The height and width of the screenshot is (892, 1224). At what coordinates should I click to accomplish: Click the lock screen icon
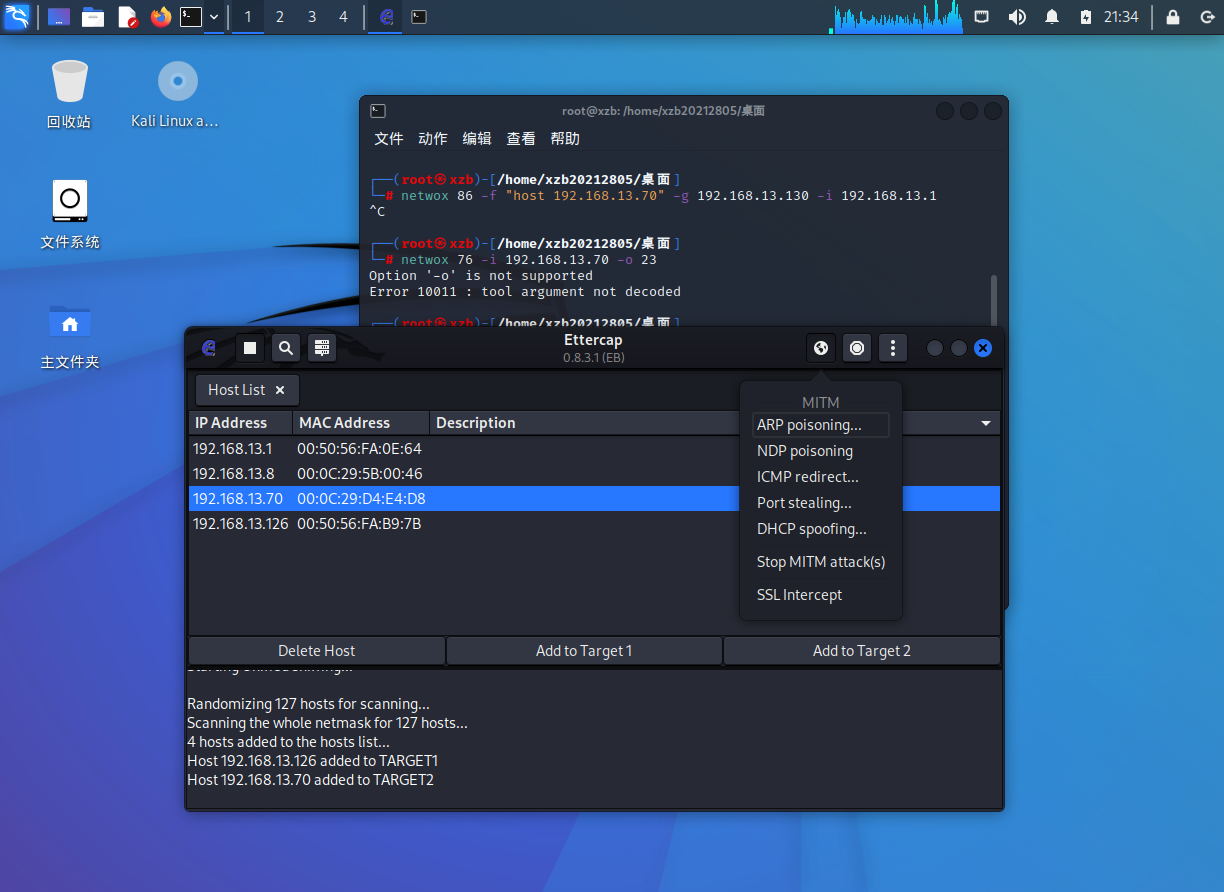(1173, 17)
